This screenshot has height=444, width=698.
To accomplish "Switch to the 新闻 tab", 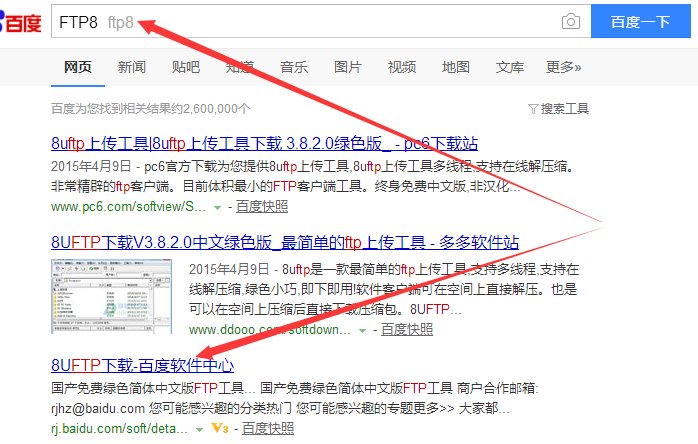I will coord(132,67).
